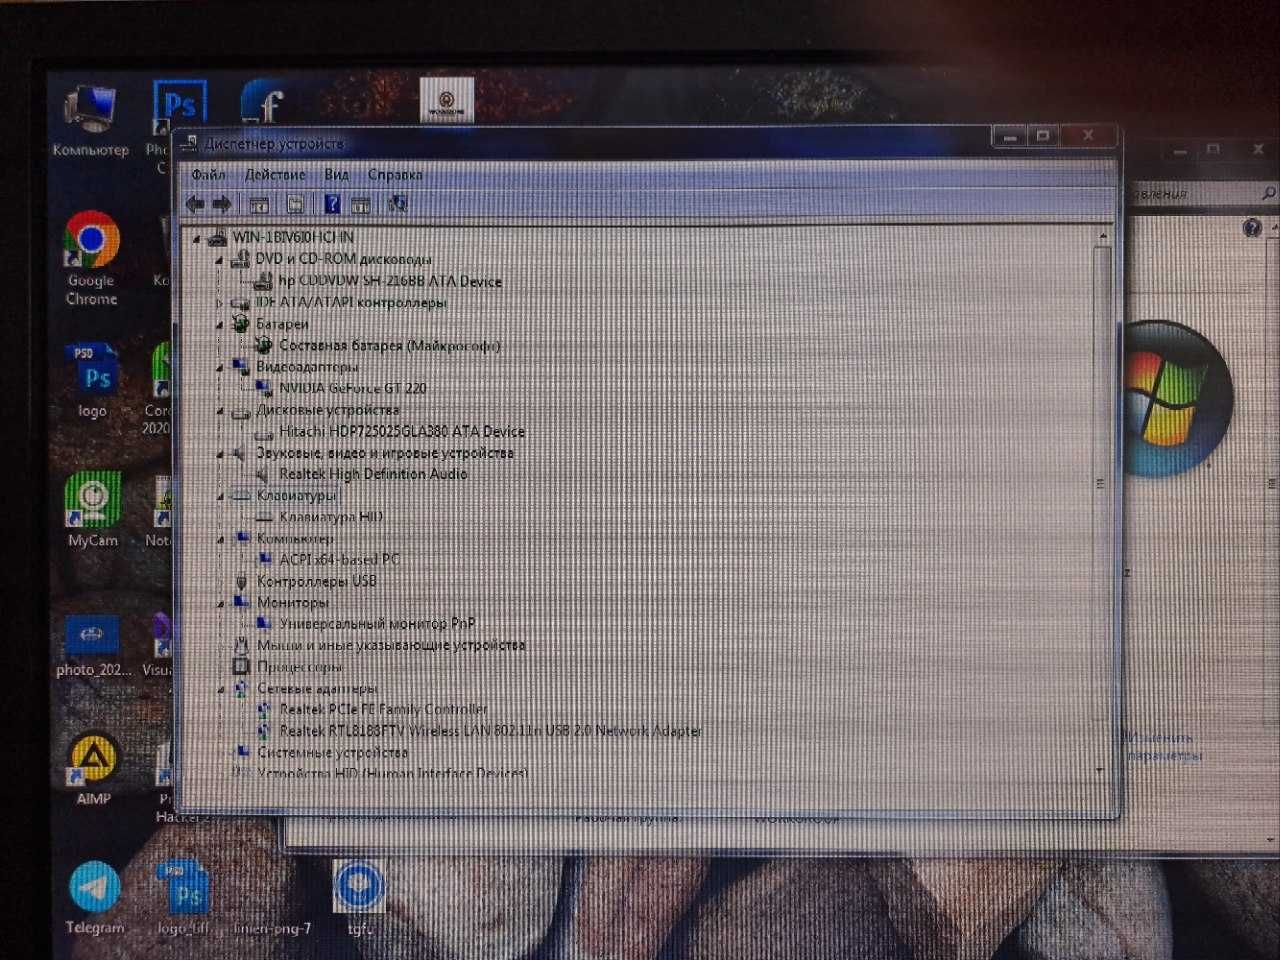Select Realtek RTL8188FTV Wireless LAN adapter
This screenshot has width=1280, height=960.
tap(490, 731)
